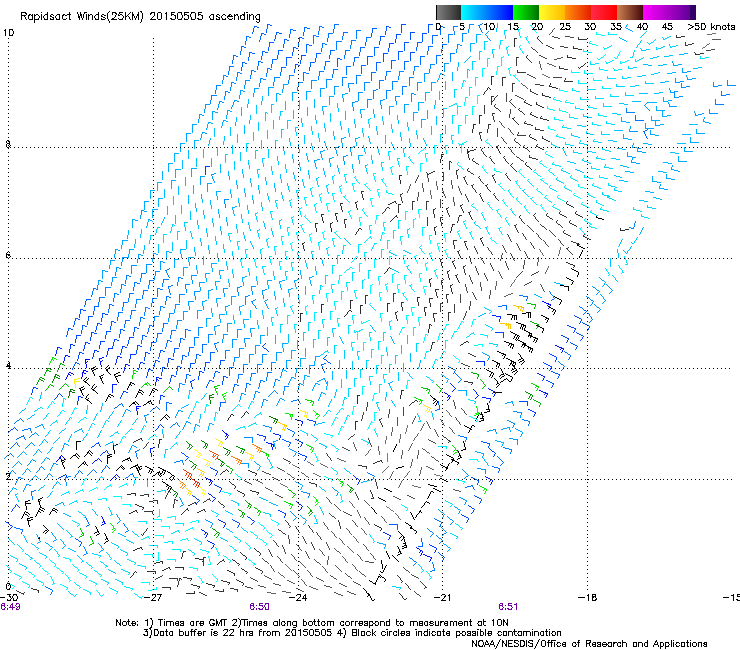
Task: Click the longitude axis label '-18'
Action: [x=587, y=597]
